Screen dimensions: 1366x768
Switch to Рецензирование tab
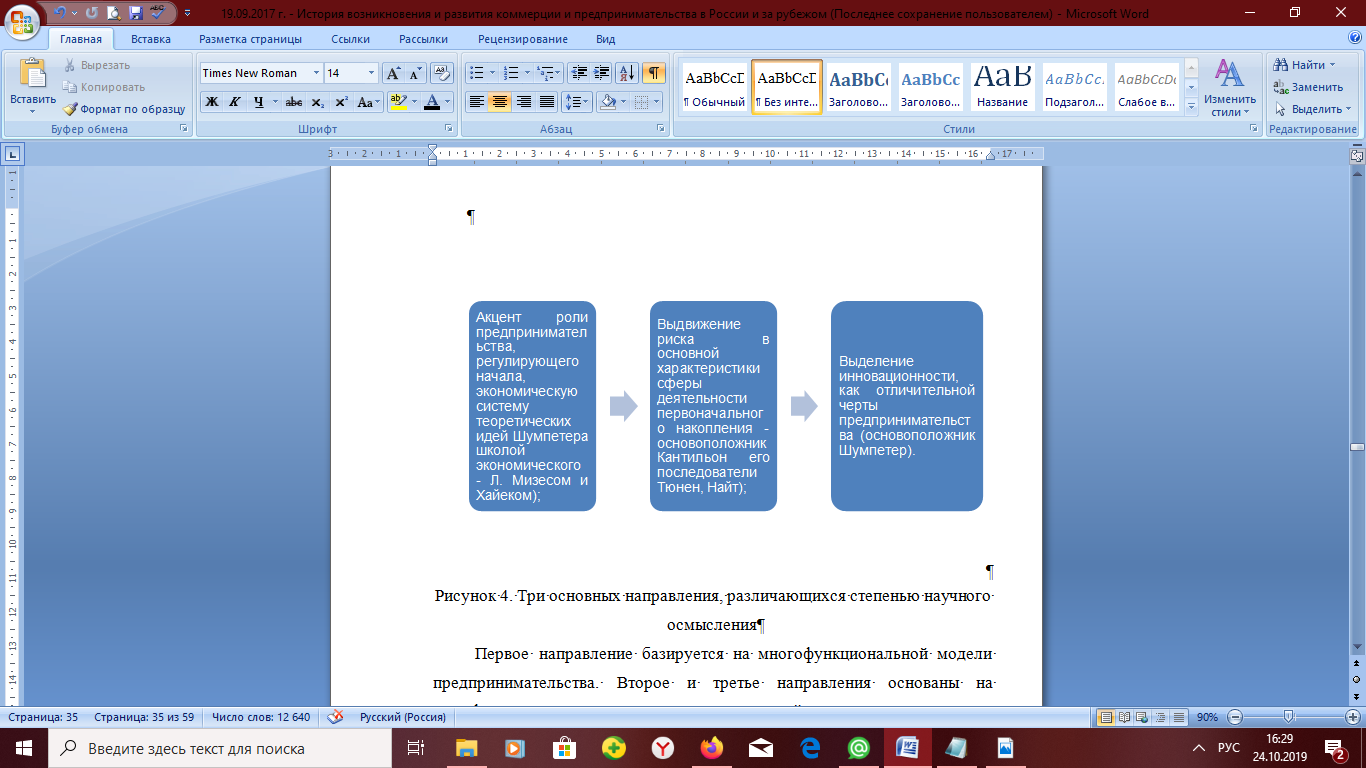click(x=522, y=39)
